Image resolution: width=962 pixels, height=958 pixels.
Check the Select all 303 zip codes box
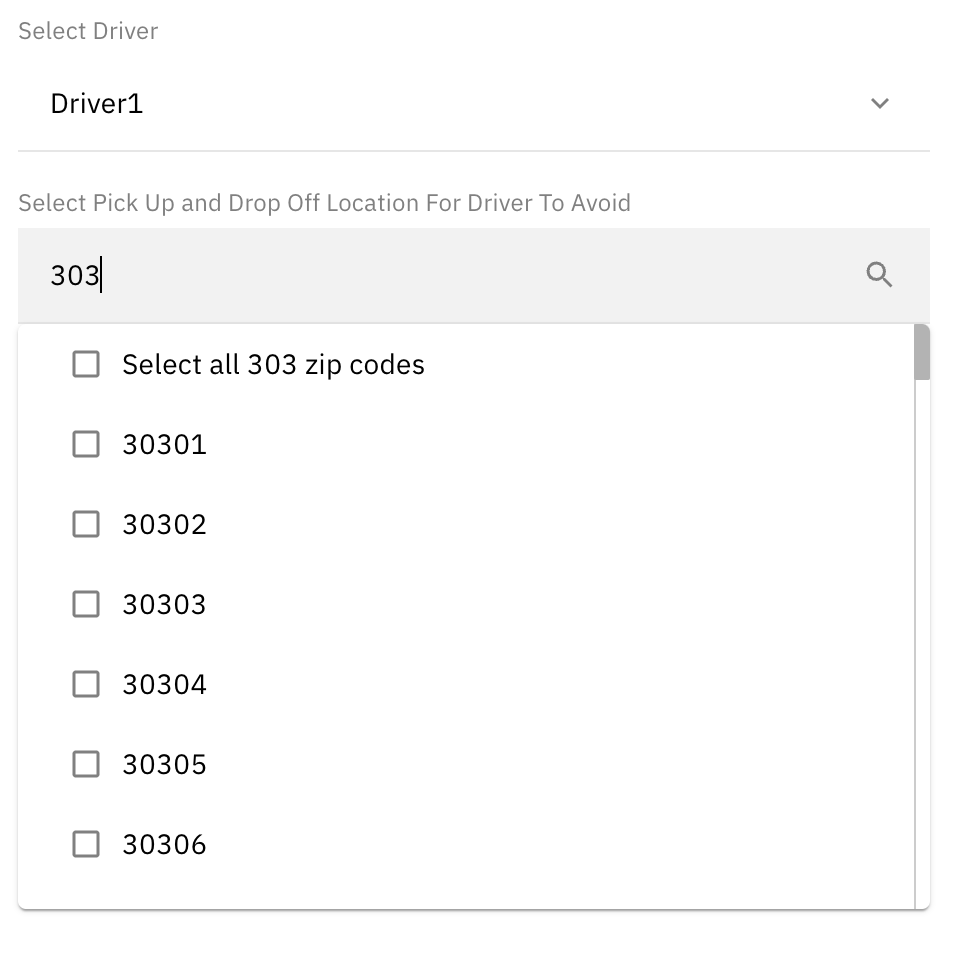(85, 364)
